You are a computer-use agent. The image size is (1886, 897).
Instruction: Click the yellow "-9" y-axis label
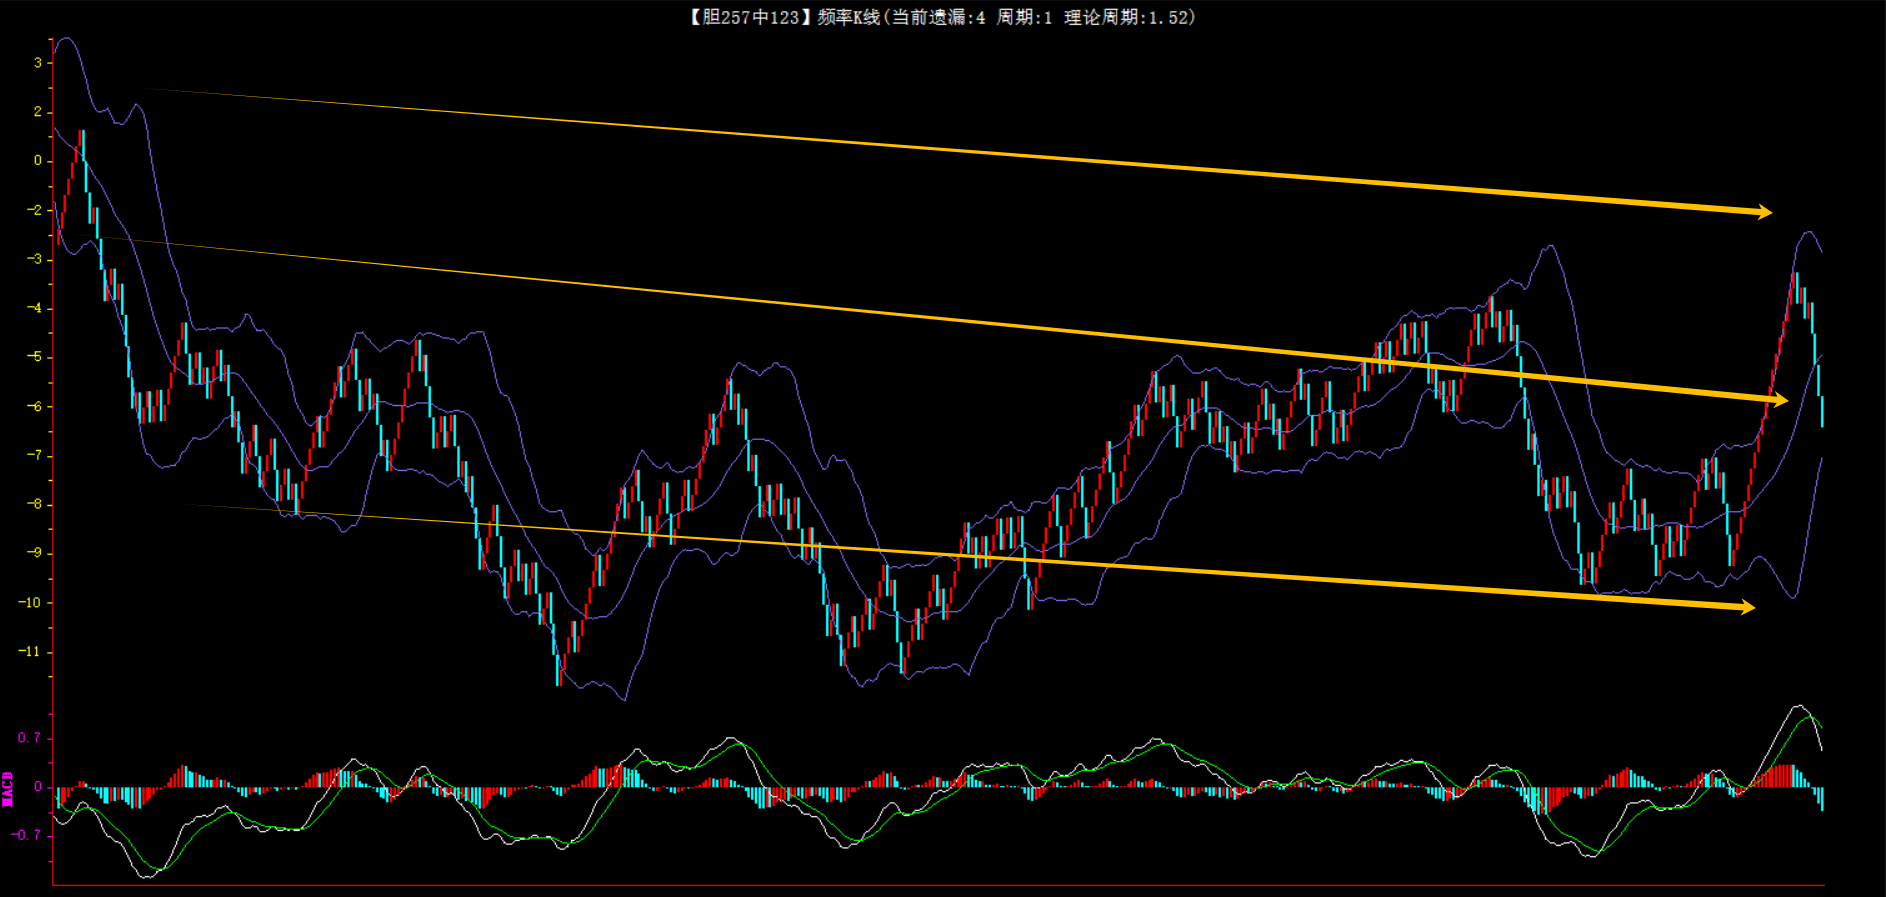pyautogui.click(x=35, y=553)
